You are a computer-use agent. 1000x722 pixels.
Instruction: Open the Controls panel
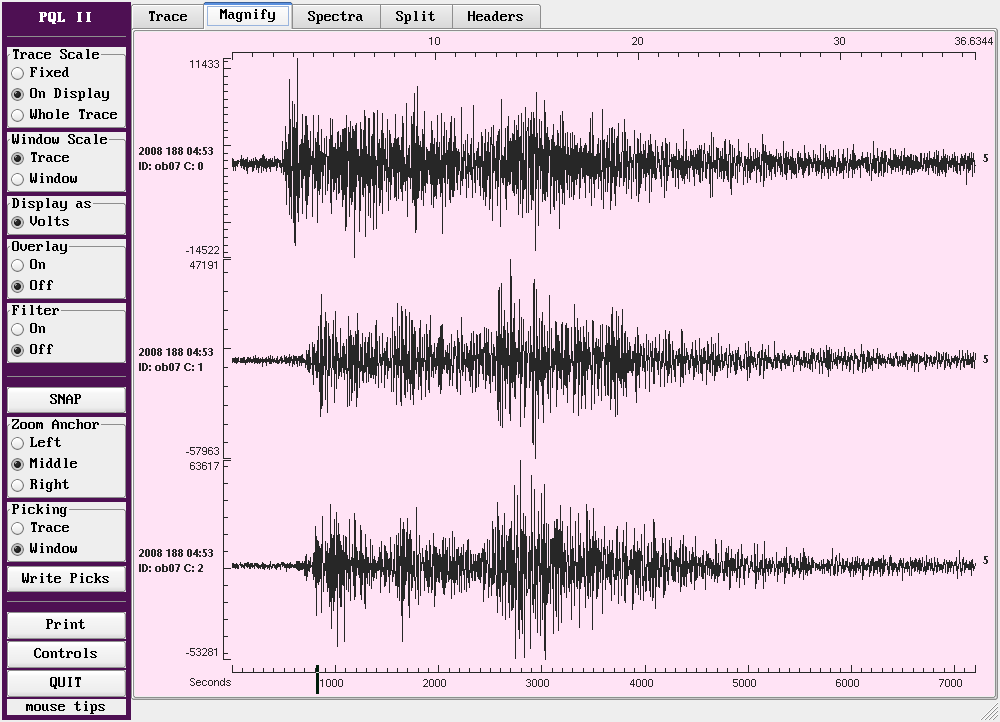(66, 654)
